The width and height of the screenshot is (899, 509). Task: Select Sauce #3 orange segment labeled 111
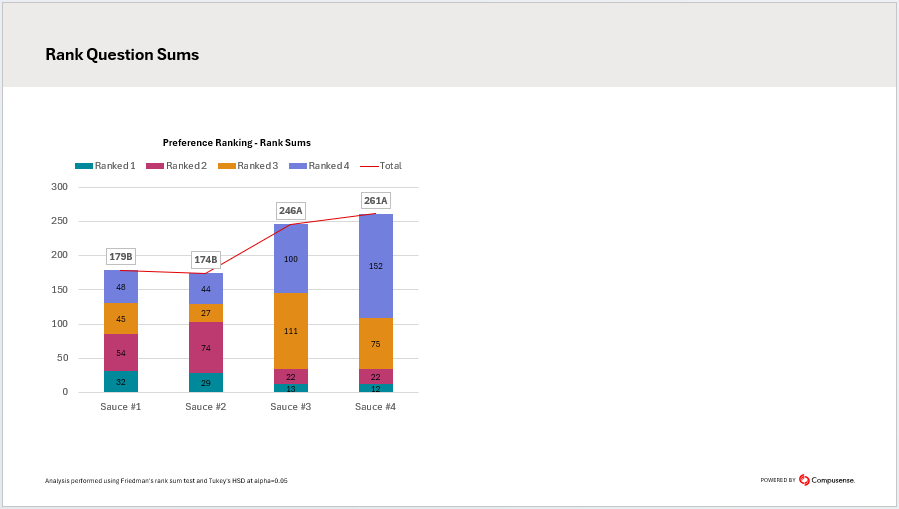click(x=291, y=331)
